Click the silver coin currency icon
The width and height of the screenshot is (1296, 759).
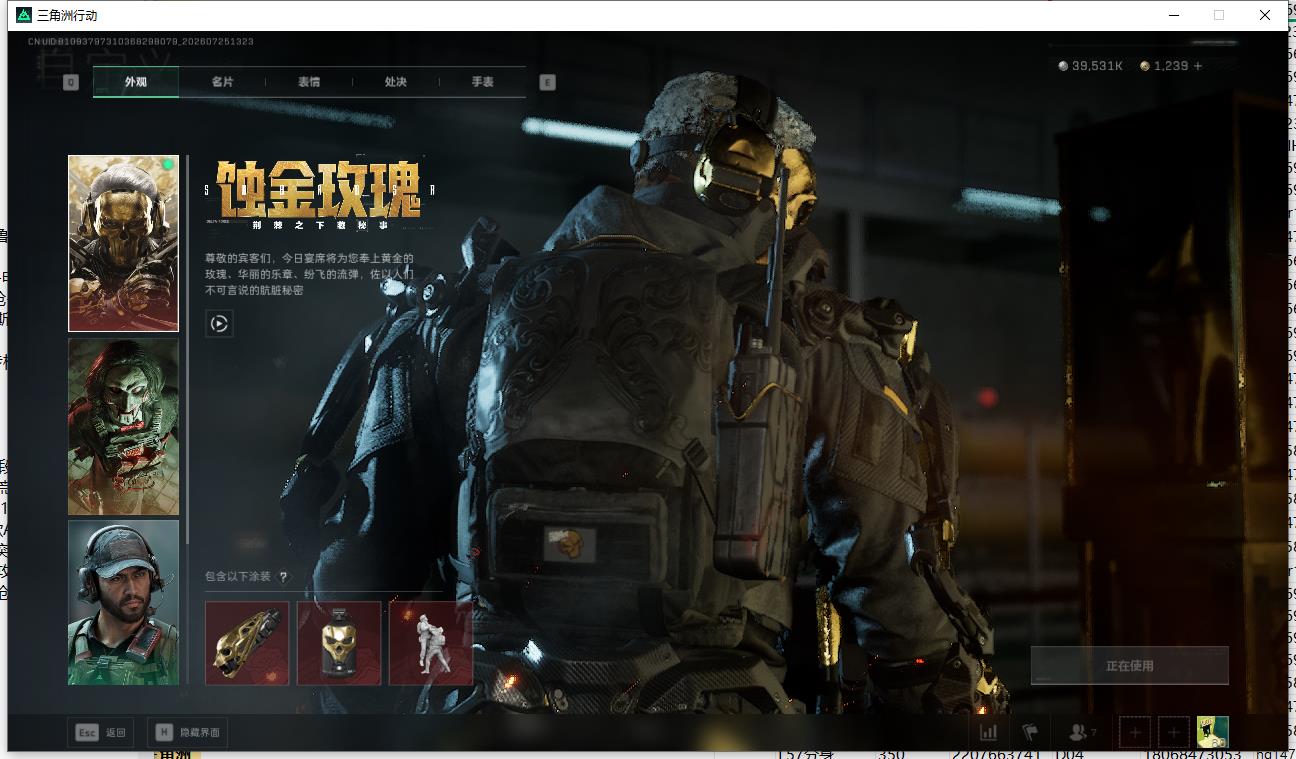click(1063, 66)
